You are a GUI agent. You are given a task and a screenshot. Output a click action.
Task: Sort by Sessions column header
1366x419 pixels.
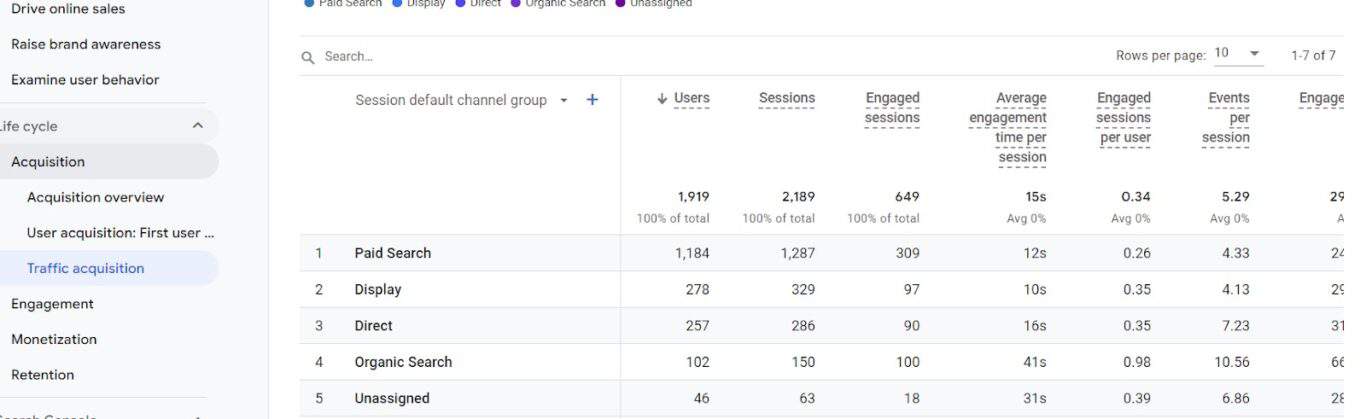(787, 98)
